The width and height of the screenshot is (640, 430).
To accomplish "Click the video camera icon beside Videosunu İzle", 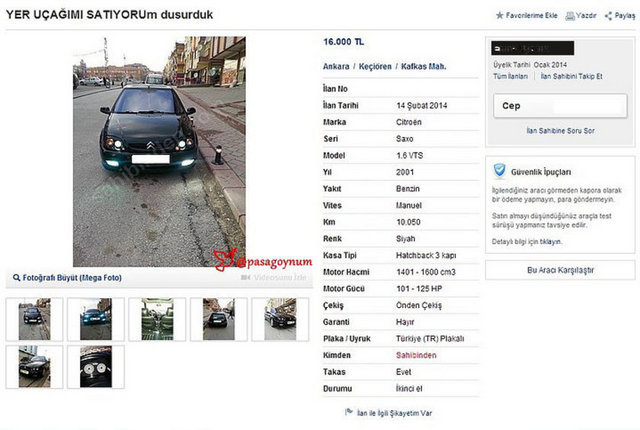I will 245,277.
